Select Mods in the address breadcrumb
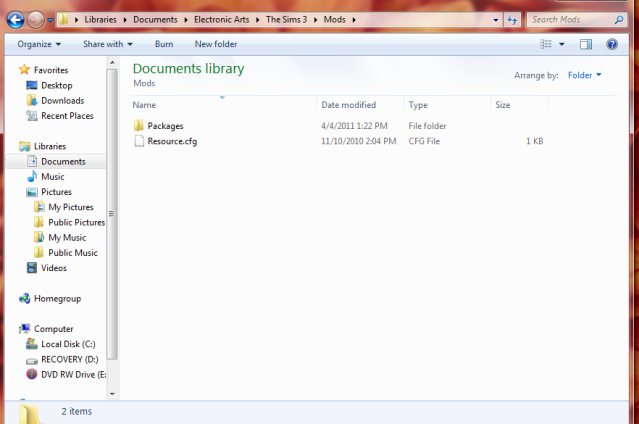This screenshot has height=424, width=639. click(x=335, y=20)
